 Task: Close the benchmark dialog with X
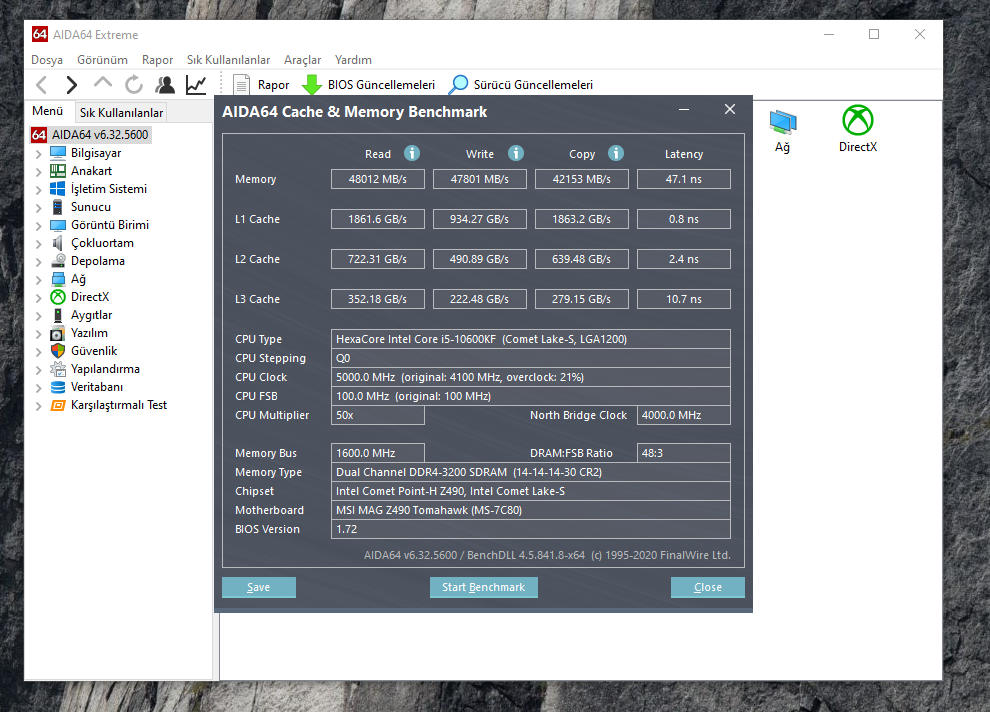pos(730,109)
